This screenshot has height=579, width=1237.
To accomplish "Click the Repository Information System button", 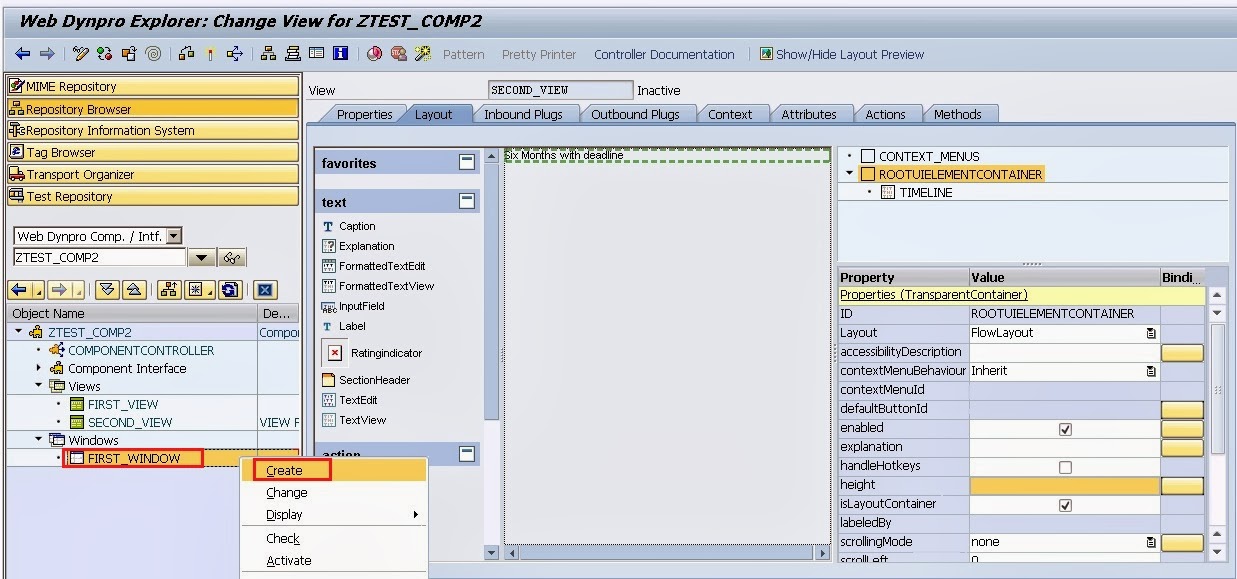I will coord(153,130).
